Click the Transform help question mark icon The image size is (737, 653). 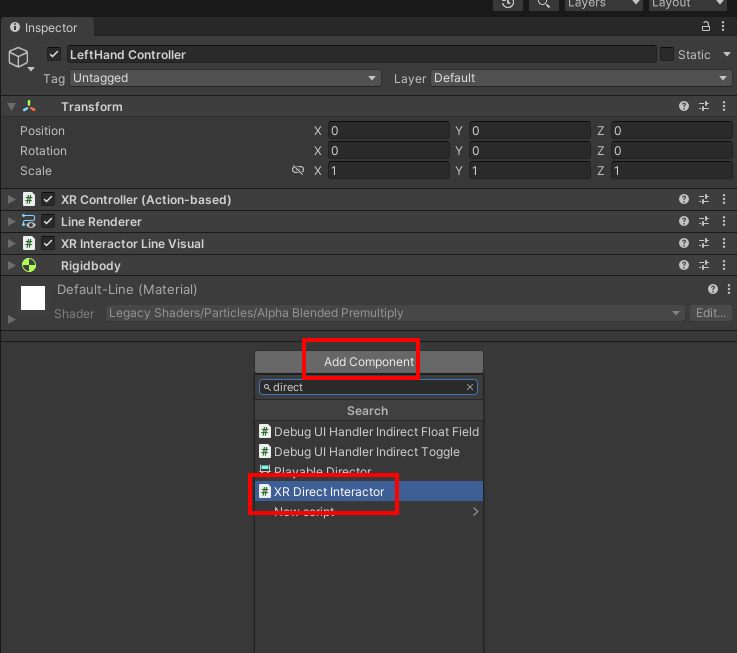684,106
